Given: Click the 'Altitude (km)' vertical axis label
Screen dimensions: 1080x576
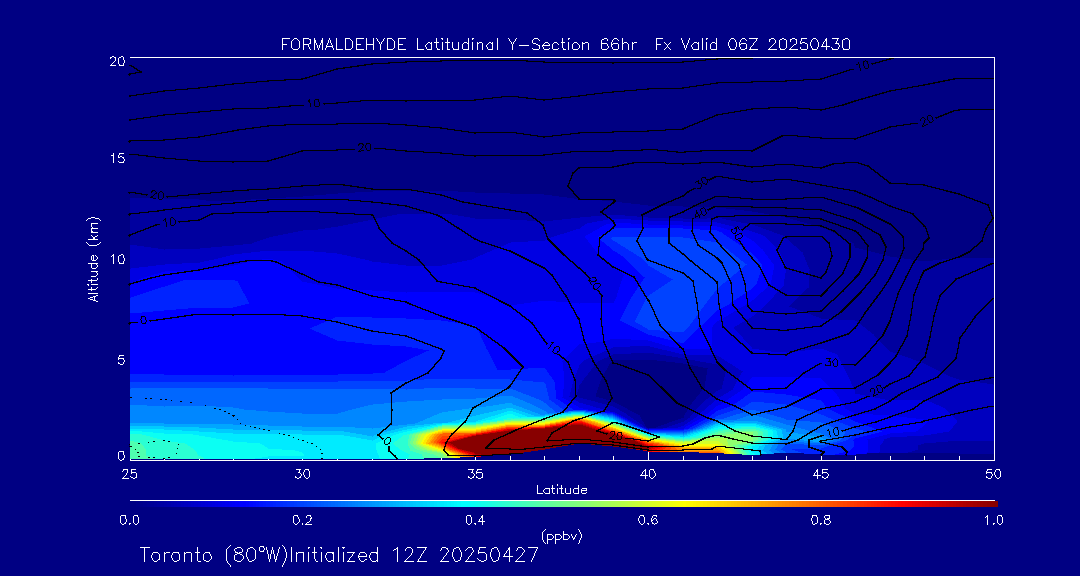Looking at the screenshot, I should click(x=93, y=258).
